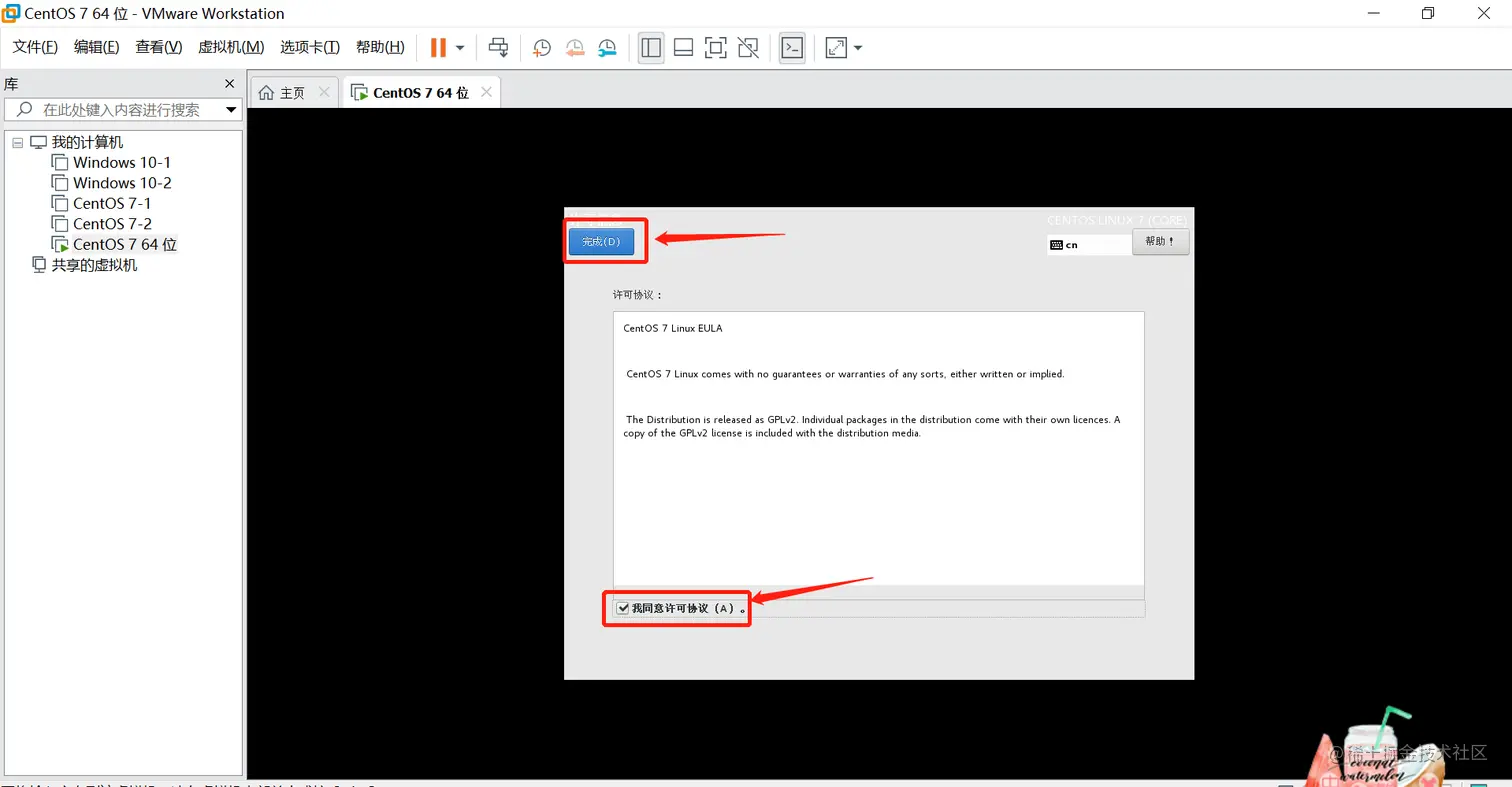Viewport: 1512px width, 787px height.
Task: Open the stretch display dropdown arrow
Action: (858, 47)
